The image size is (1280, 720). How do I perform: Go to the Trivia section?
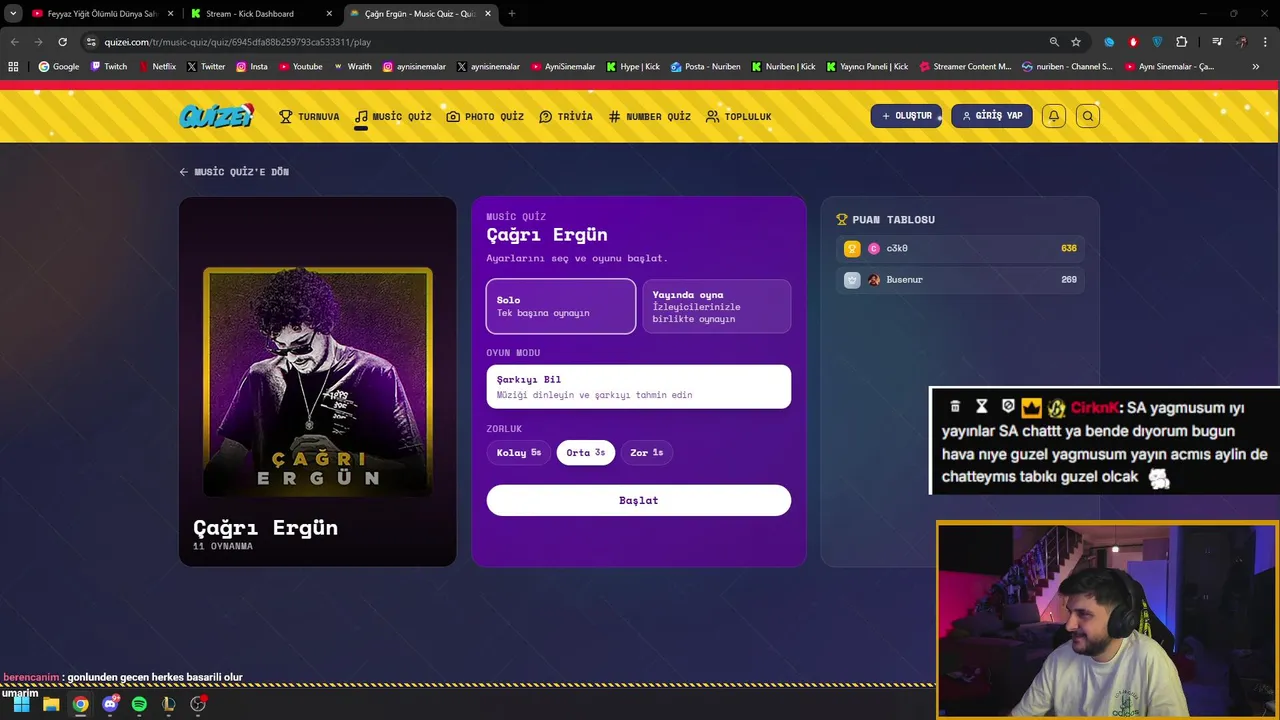(x=566, y=117)
